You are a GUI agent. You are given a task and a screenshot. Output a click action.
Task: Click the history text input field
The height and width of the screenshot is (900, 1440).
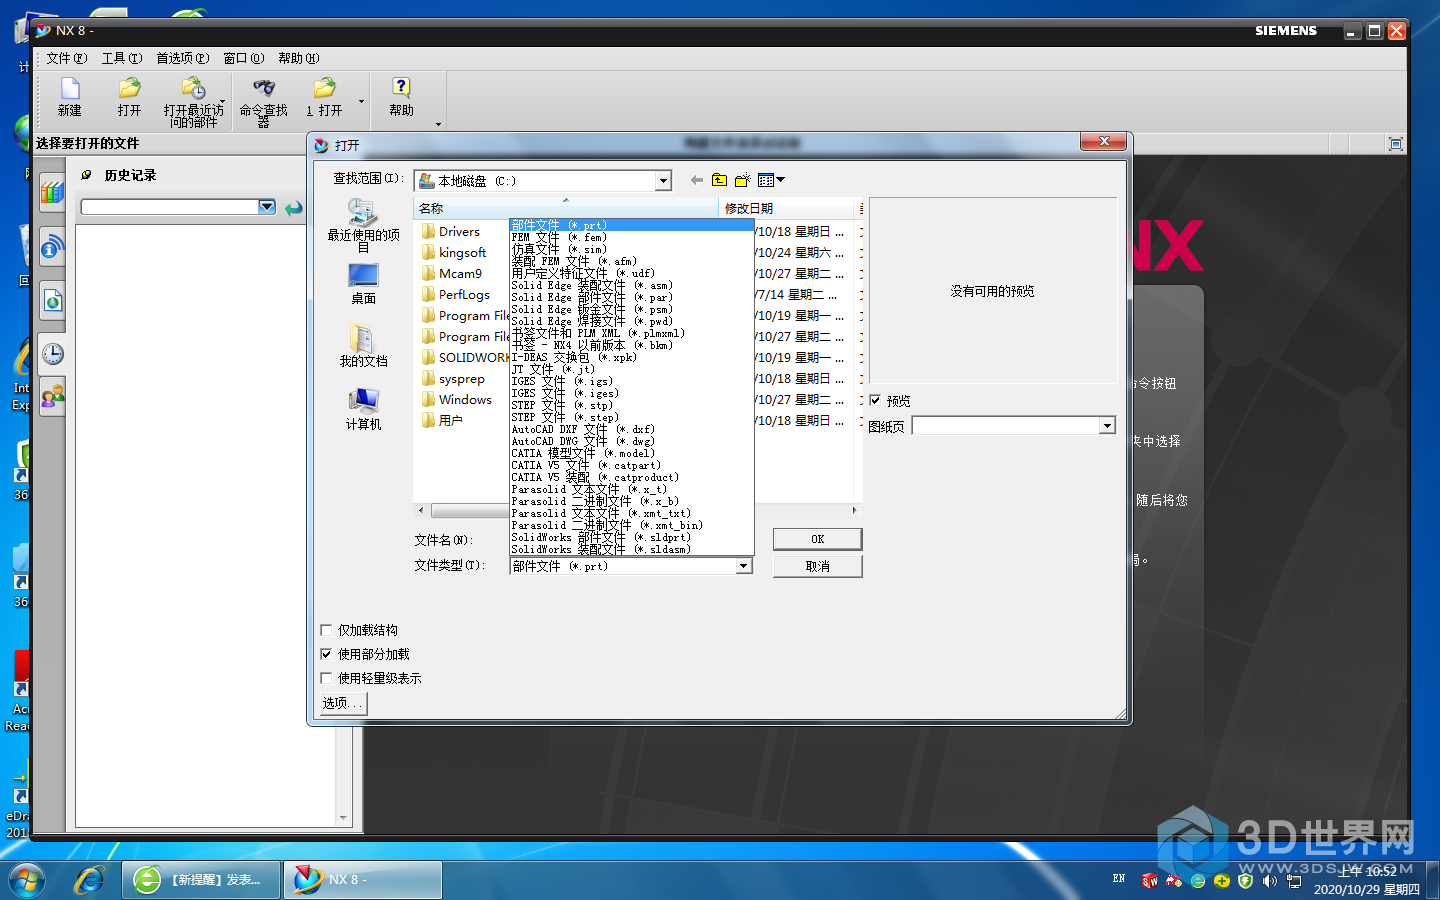[170, 207]
